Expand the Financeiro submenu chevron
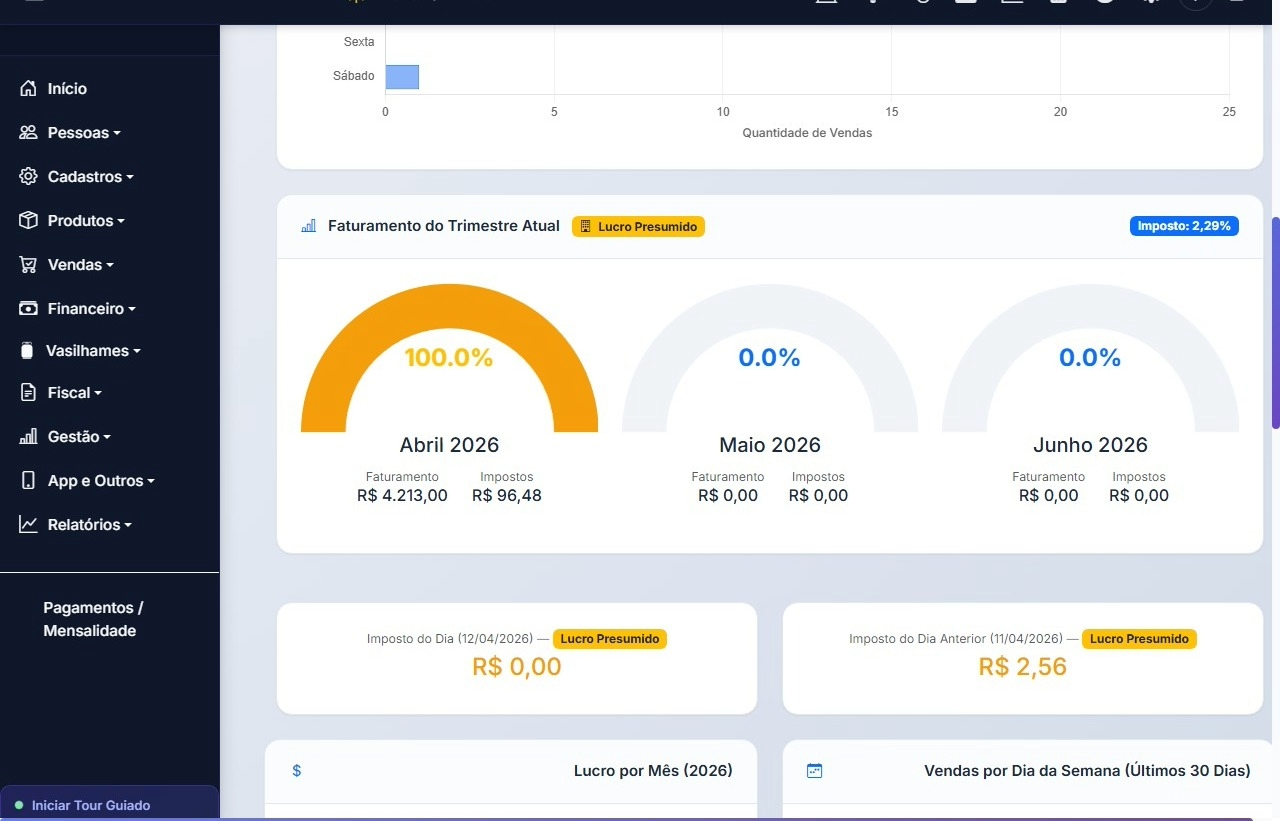The height and width of the screenshot is (821, 1280). pos(132,308)
